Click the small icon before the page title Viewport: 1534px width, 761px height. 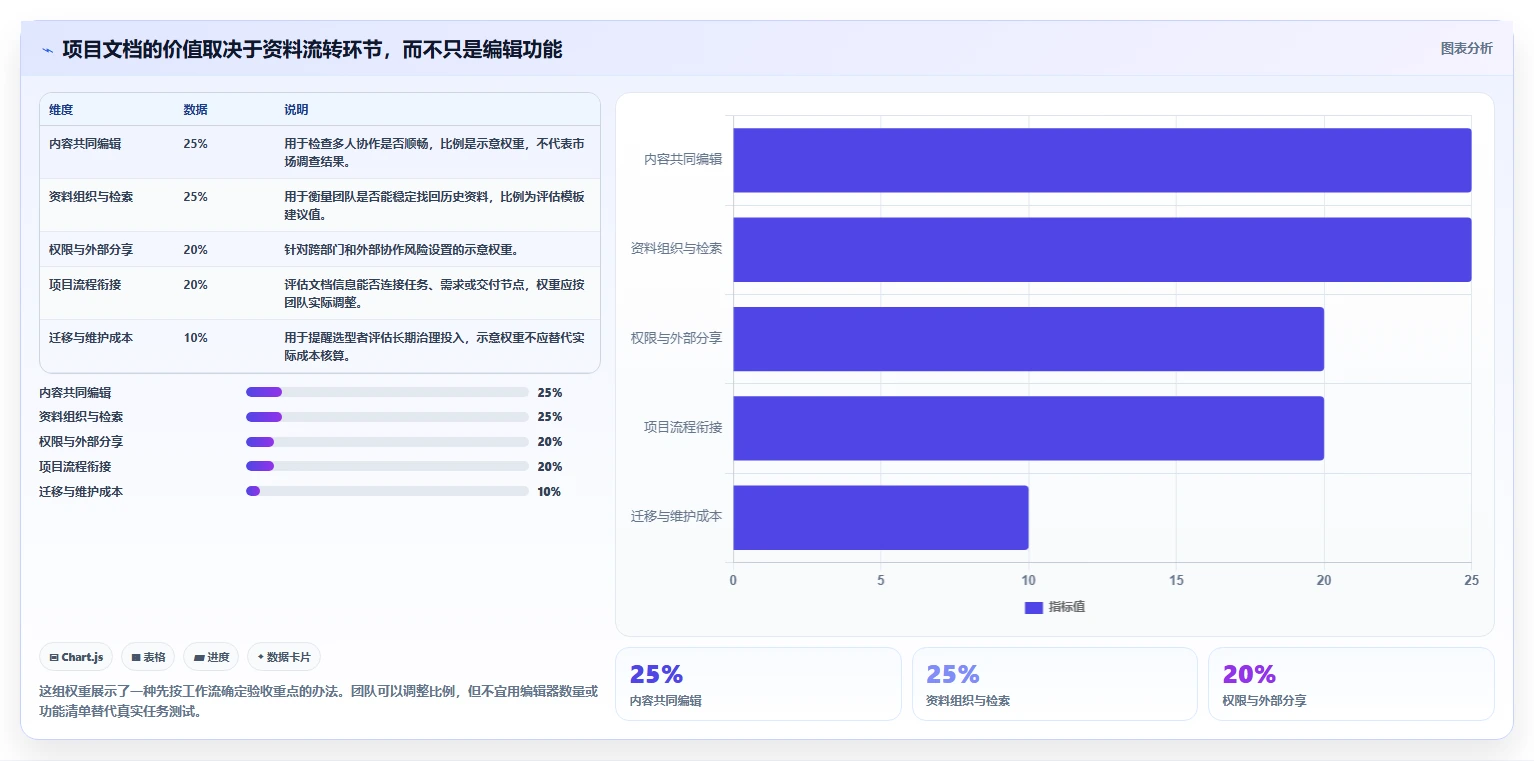click(47, 50)
